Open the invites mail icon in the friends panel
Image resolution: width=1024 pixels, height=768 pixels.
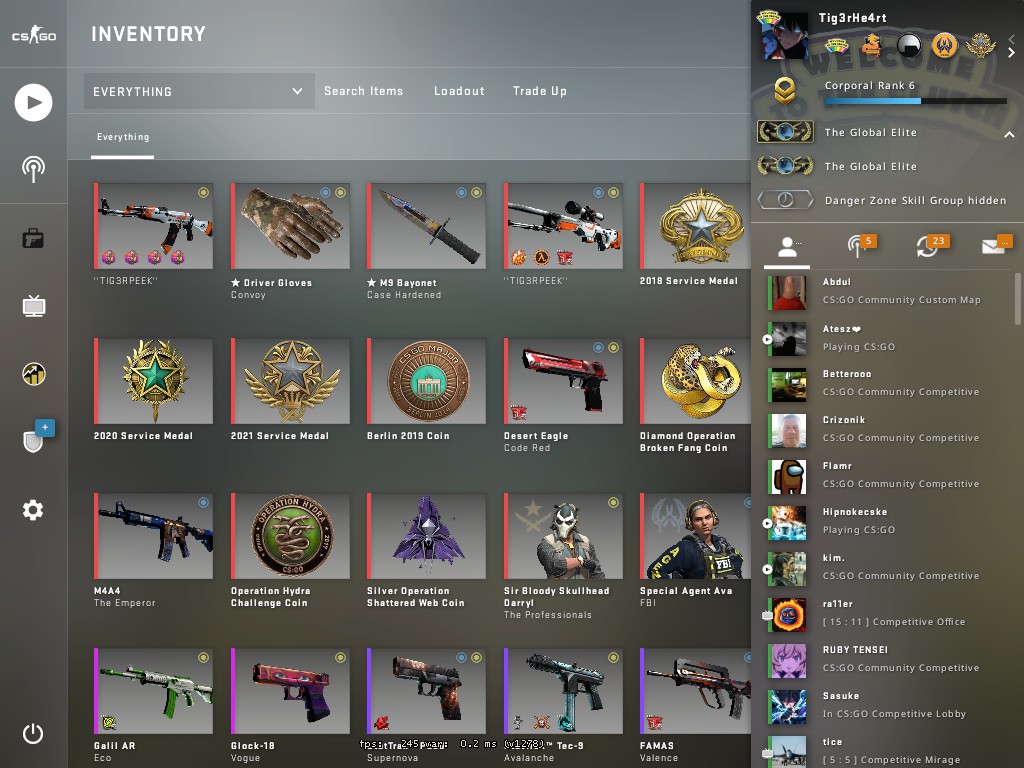pyautogui.click(x=995, y=245)
